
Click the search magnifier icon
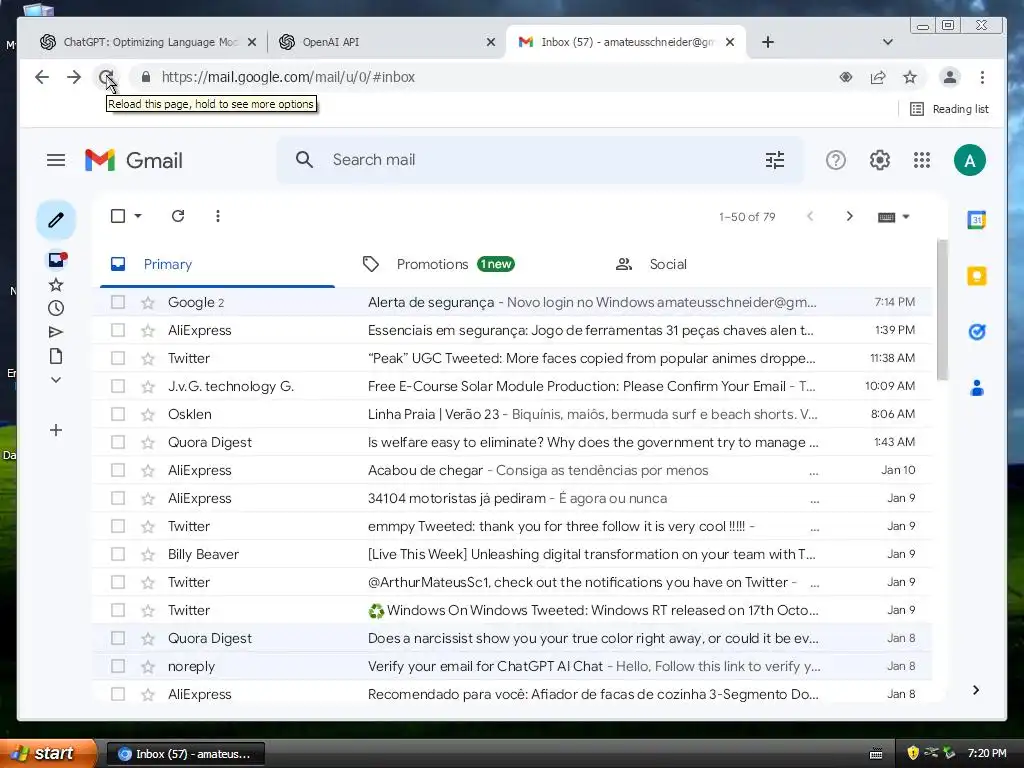(x=304, y=160)
